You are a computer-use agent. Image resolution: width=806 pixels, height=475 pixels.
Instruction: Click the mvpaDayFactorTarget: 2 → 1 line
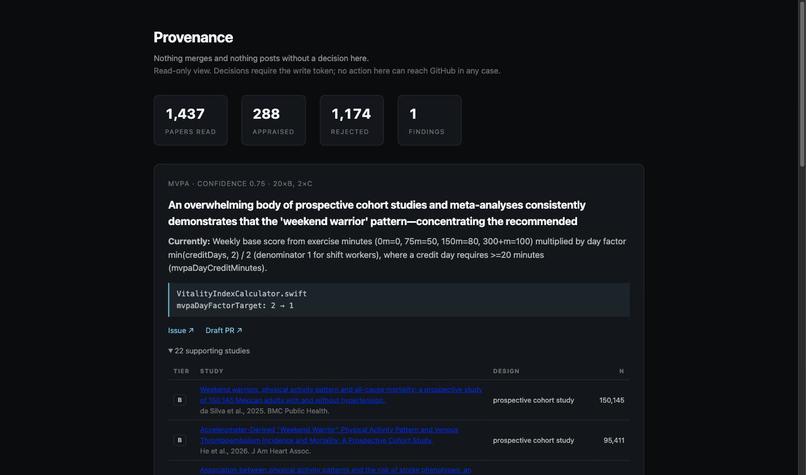pyautogui.click(x=235, y=305)
